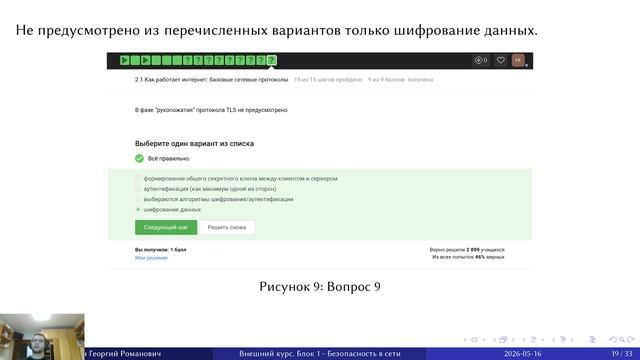Click the presenter webcam thumbnail
This screenshot has height=360, width=640.
(x=42, y=337)
